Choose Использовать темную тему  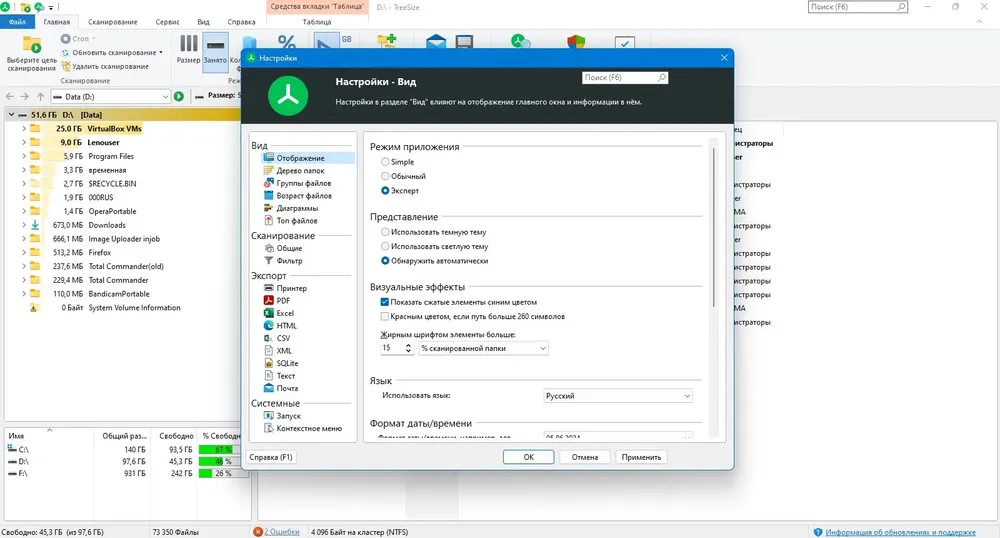[385, 232]
